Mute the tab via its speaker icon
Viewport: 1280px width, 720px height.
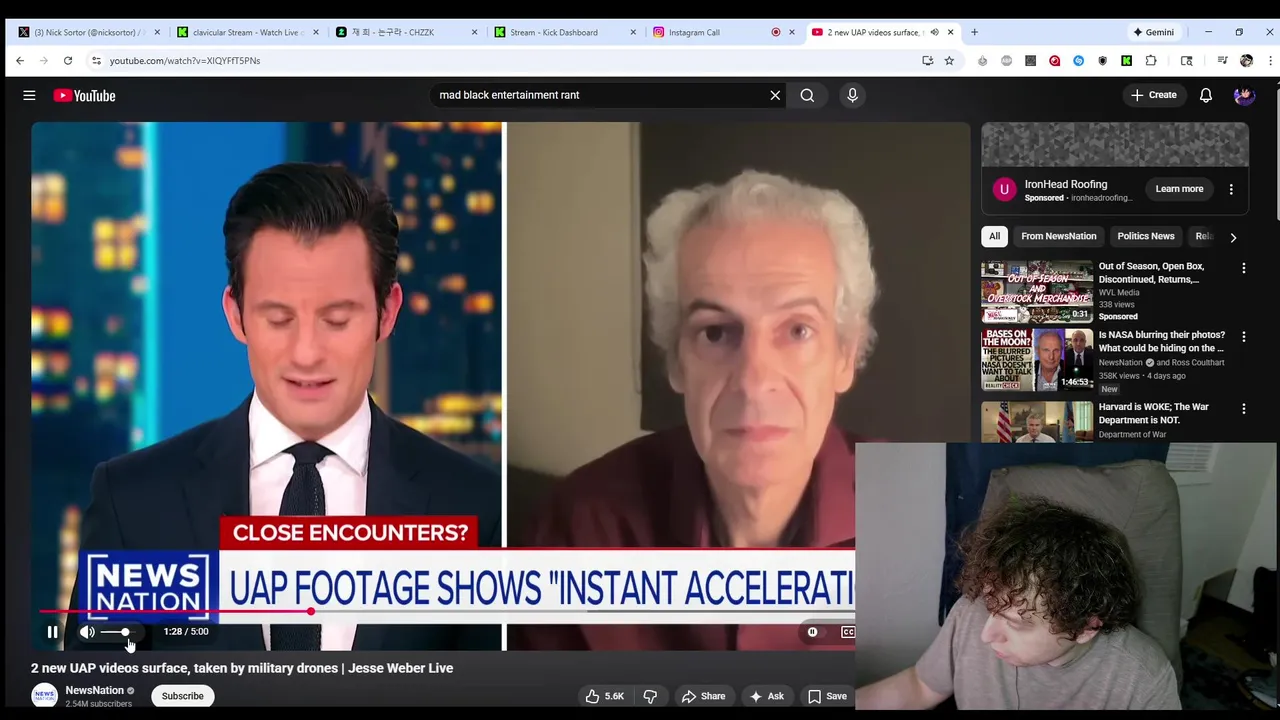(x=934, y=32)
